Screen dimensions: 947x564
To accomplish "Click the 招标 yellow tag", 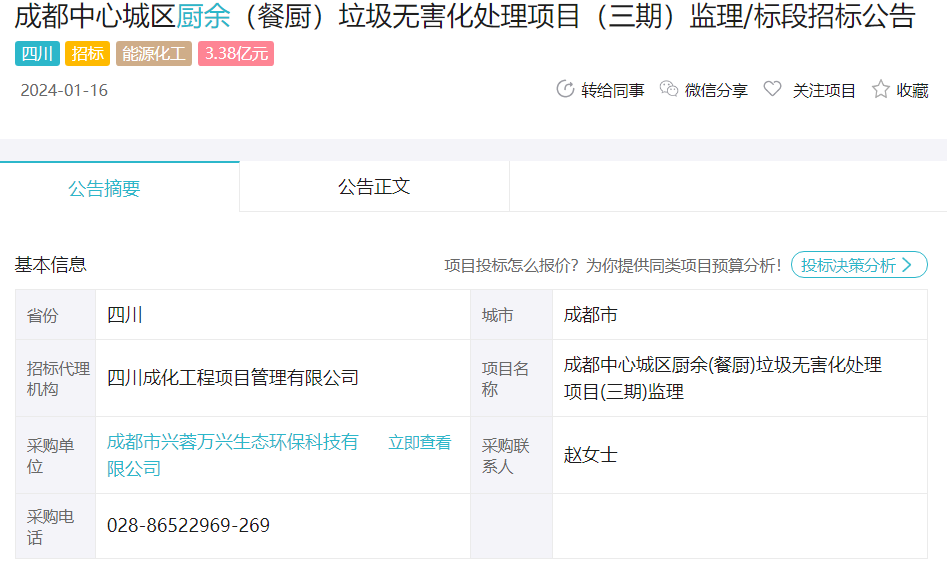I will [x=88, y=54].
